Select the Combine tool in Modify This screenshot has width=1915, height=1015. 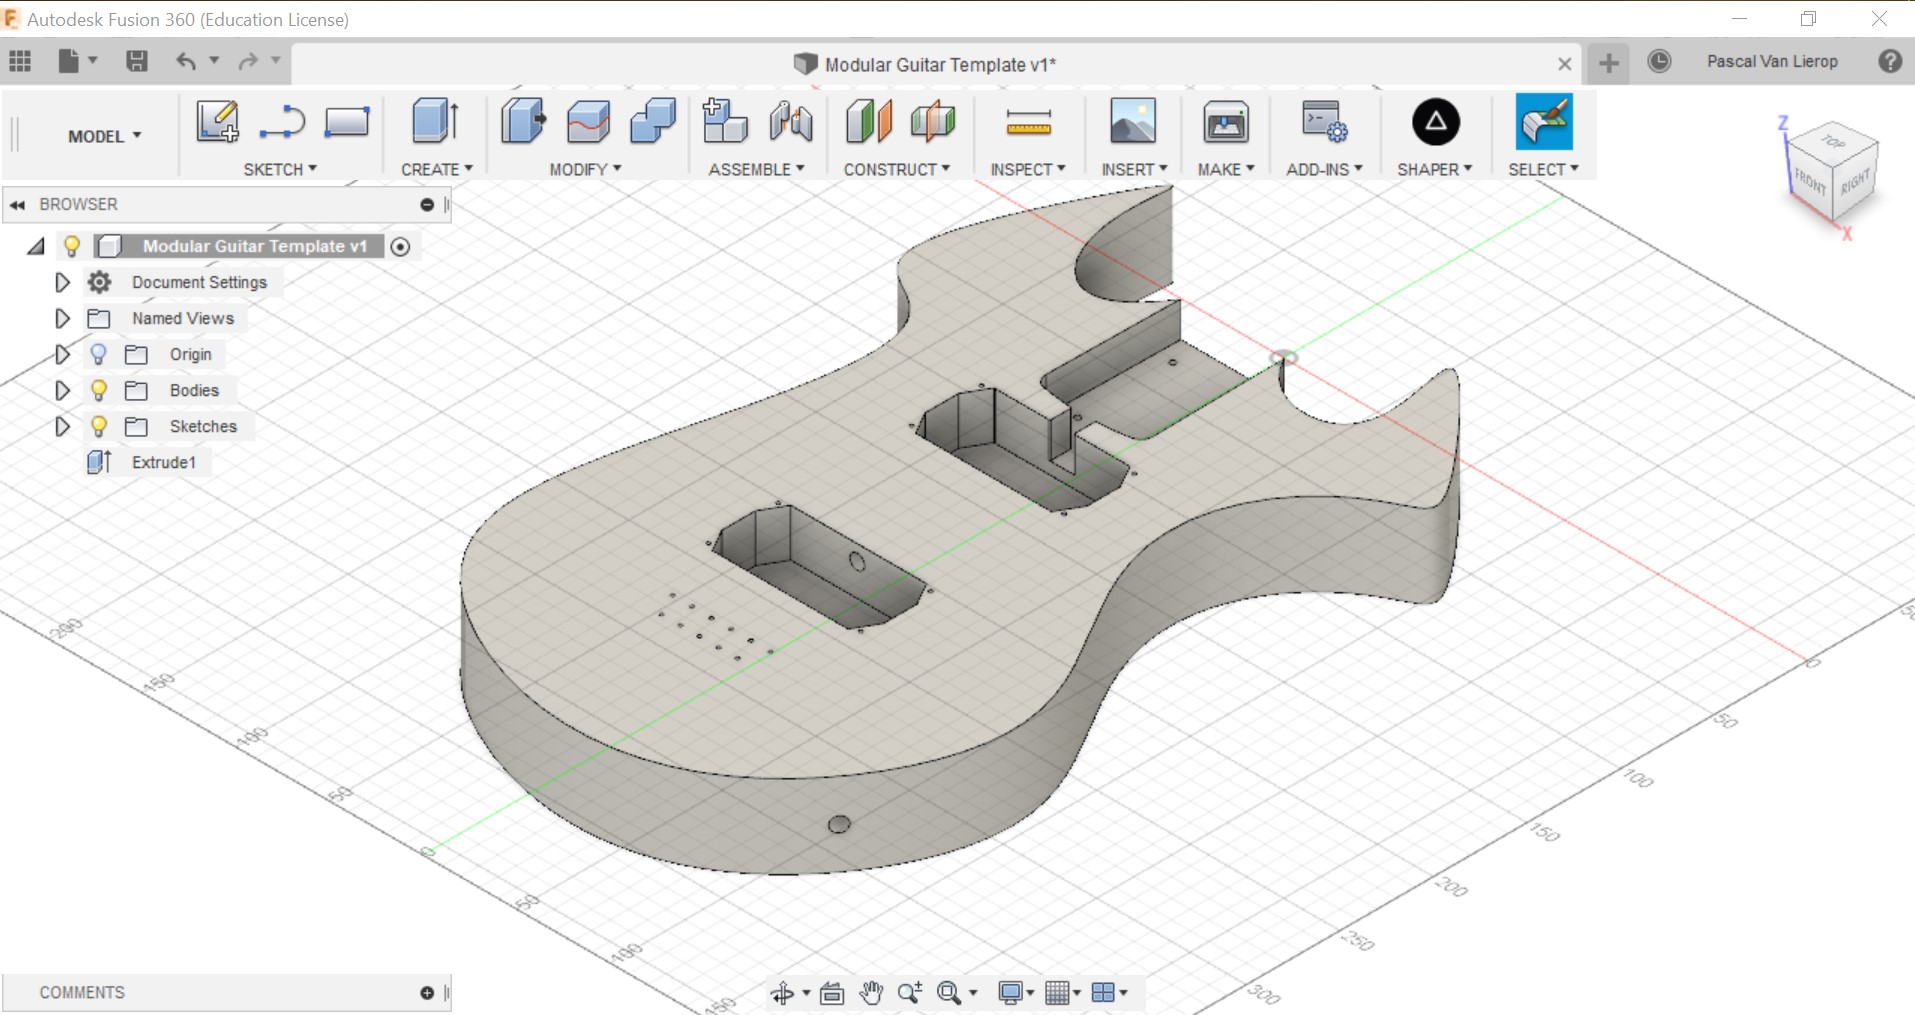coord(653,122)
